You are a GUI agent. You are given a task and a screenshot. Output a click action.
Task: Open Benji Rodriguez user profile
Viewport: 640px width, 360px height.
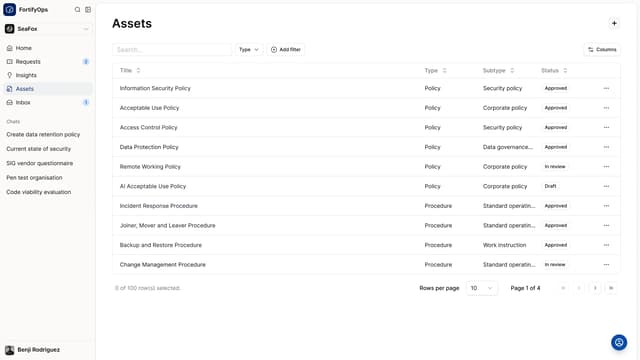tap(33, 350)
